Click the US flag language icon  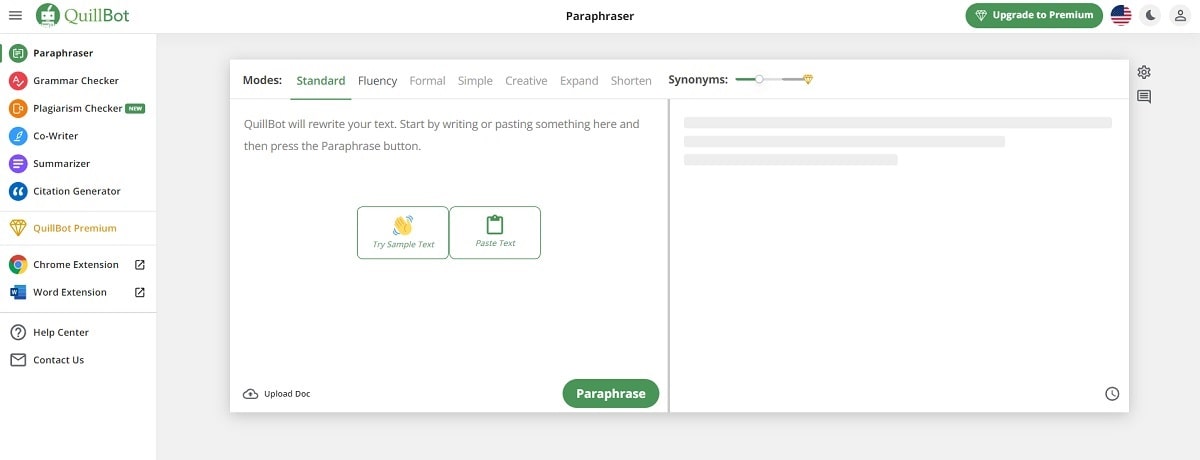[1121, 15]
